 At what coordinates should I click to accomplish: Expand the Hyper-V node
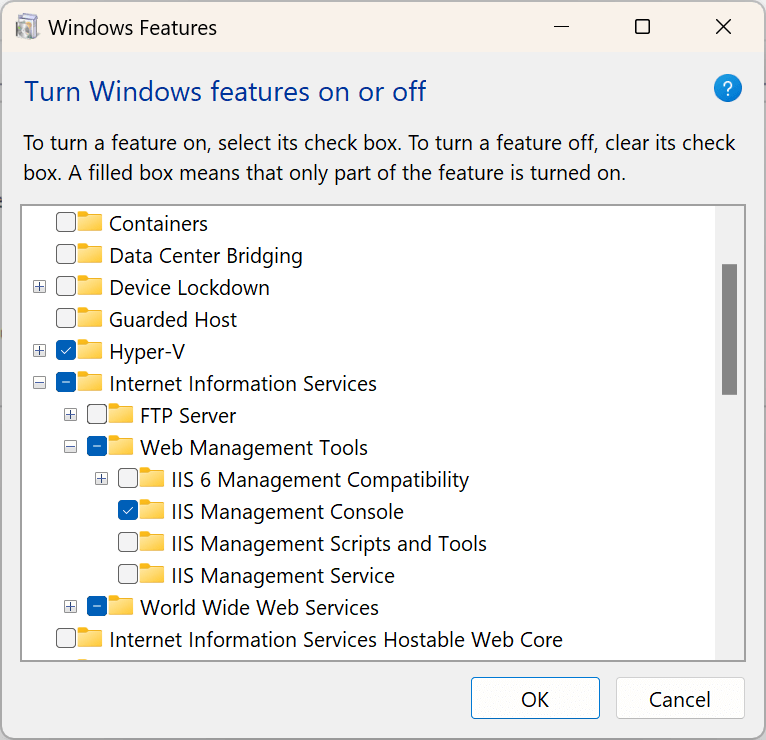[40, 351]
